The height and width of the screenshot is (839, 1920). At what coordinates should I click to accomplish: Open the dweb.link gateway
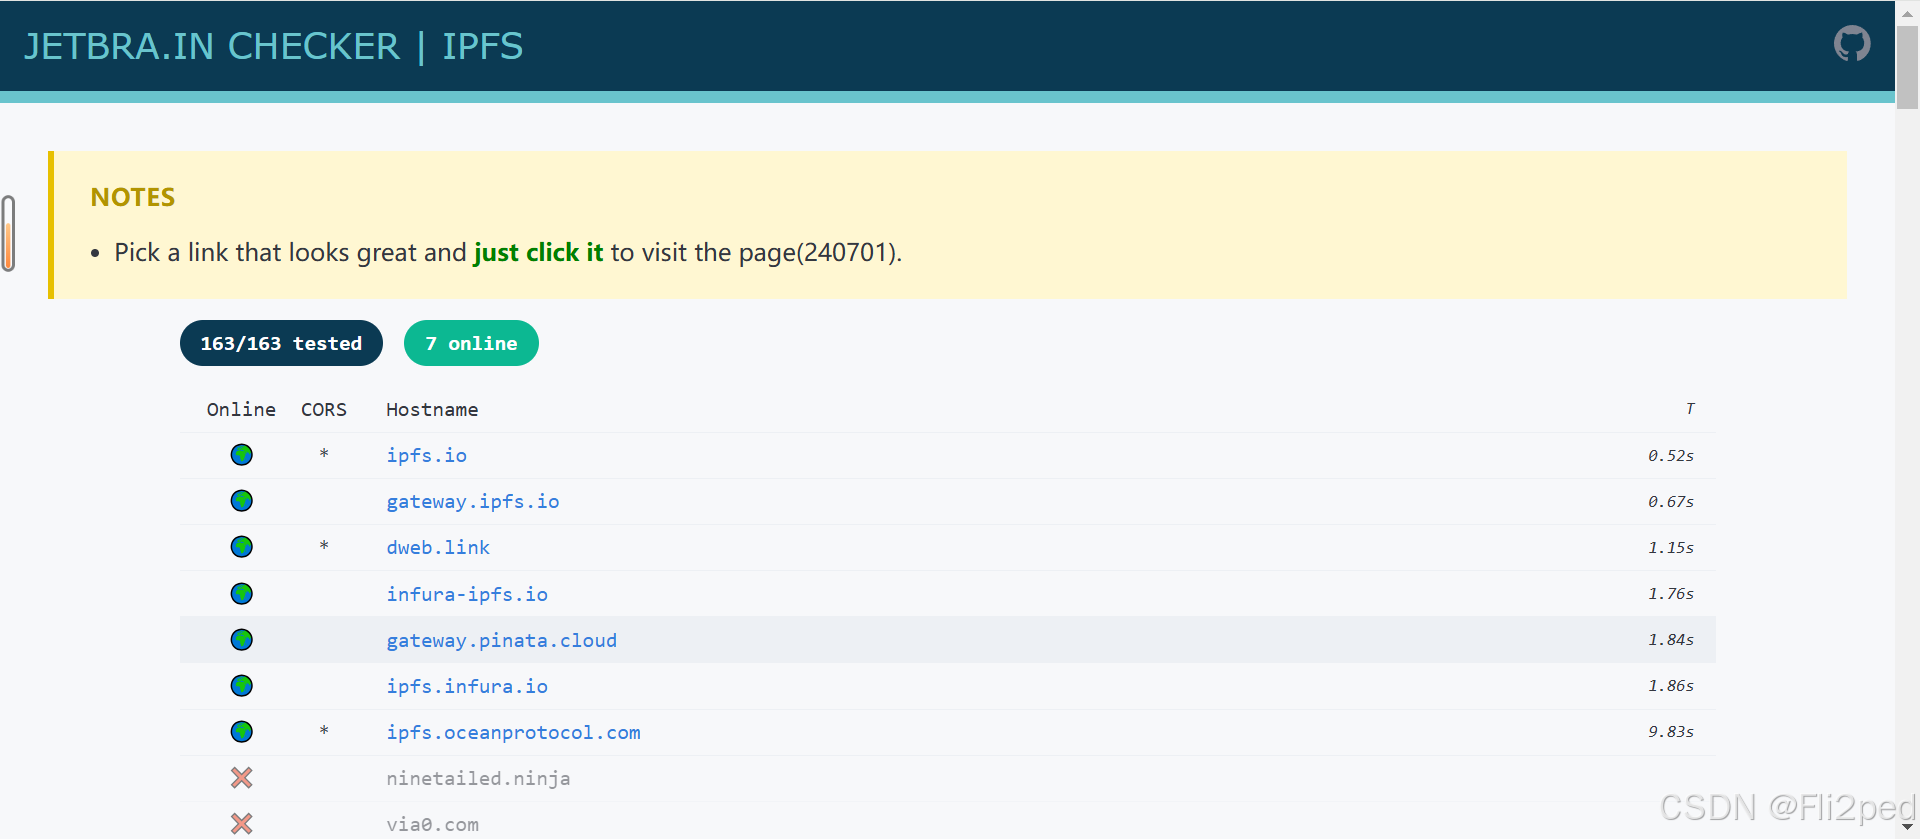[438, 547]
